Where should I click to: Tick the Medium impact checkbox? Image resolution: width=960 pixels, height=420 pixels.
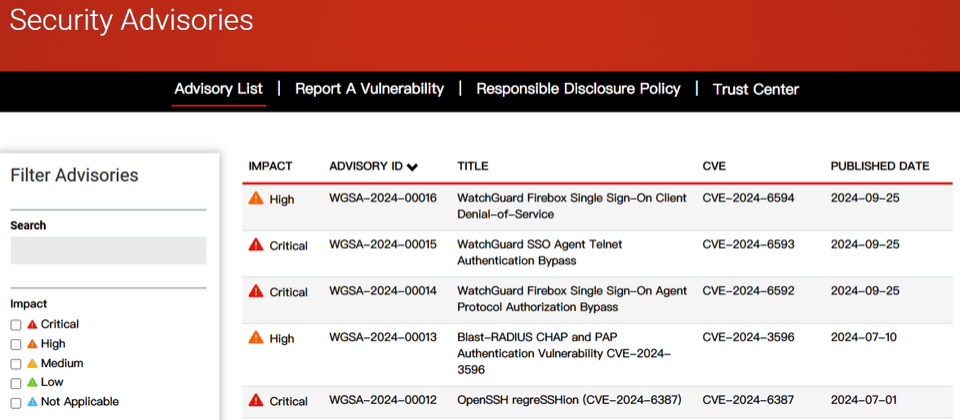(16, 364)
